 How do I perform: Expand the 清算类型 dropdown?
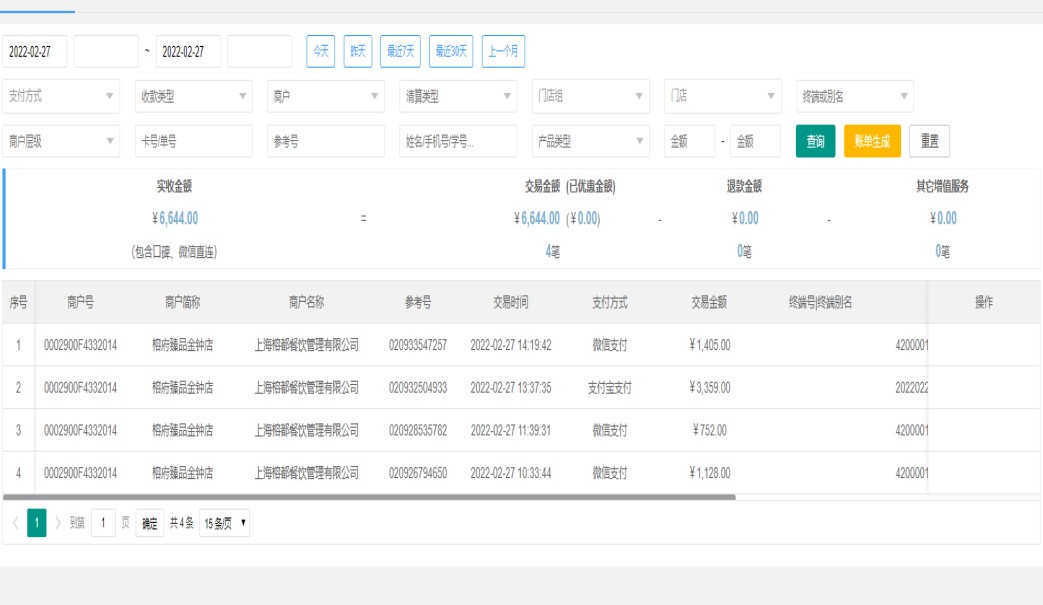point(458,96)
